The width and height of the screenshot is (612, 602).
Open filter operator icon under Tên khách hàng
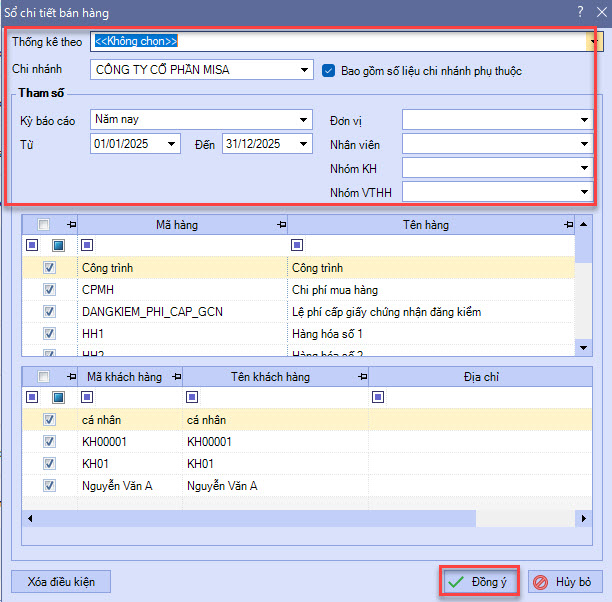click(x=192, y=397)
